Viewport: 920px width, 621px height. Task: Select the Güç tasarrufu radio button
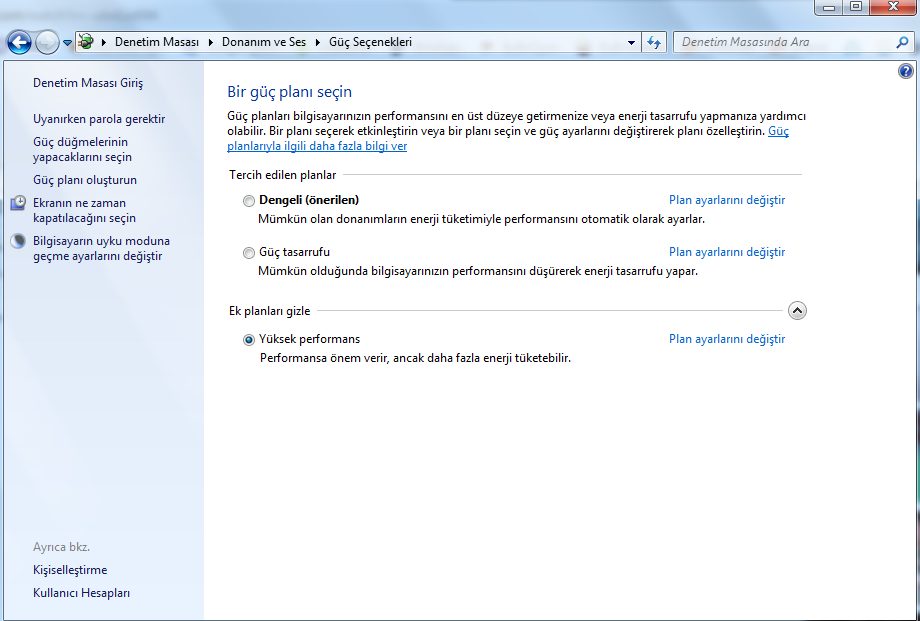[x=249, y=253]
